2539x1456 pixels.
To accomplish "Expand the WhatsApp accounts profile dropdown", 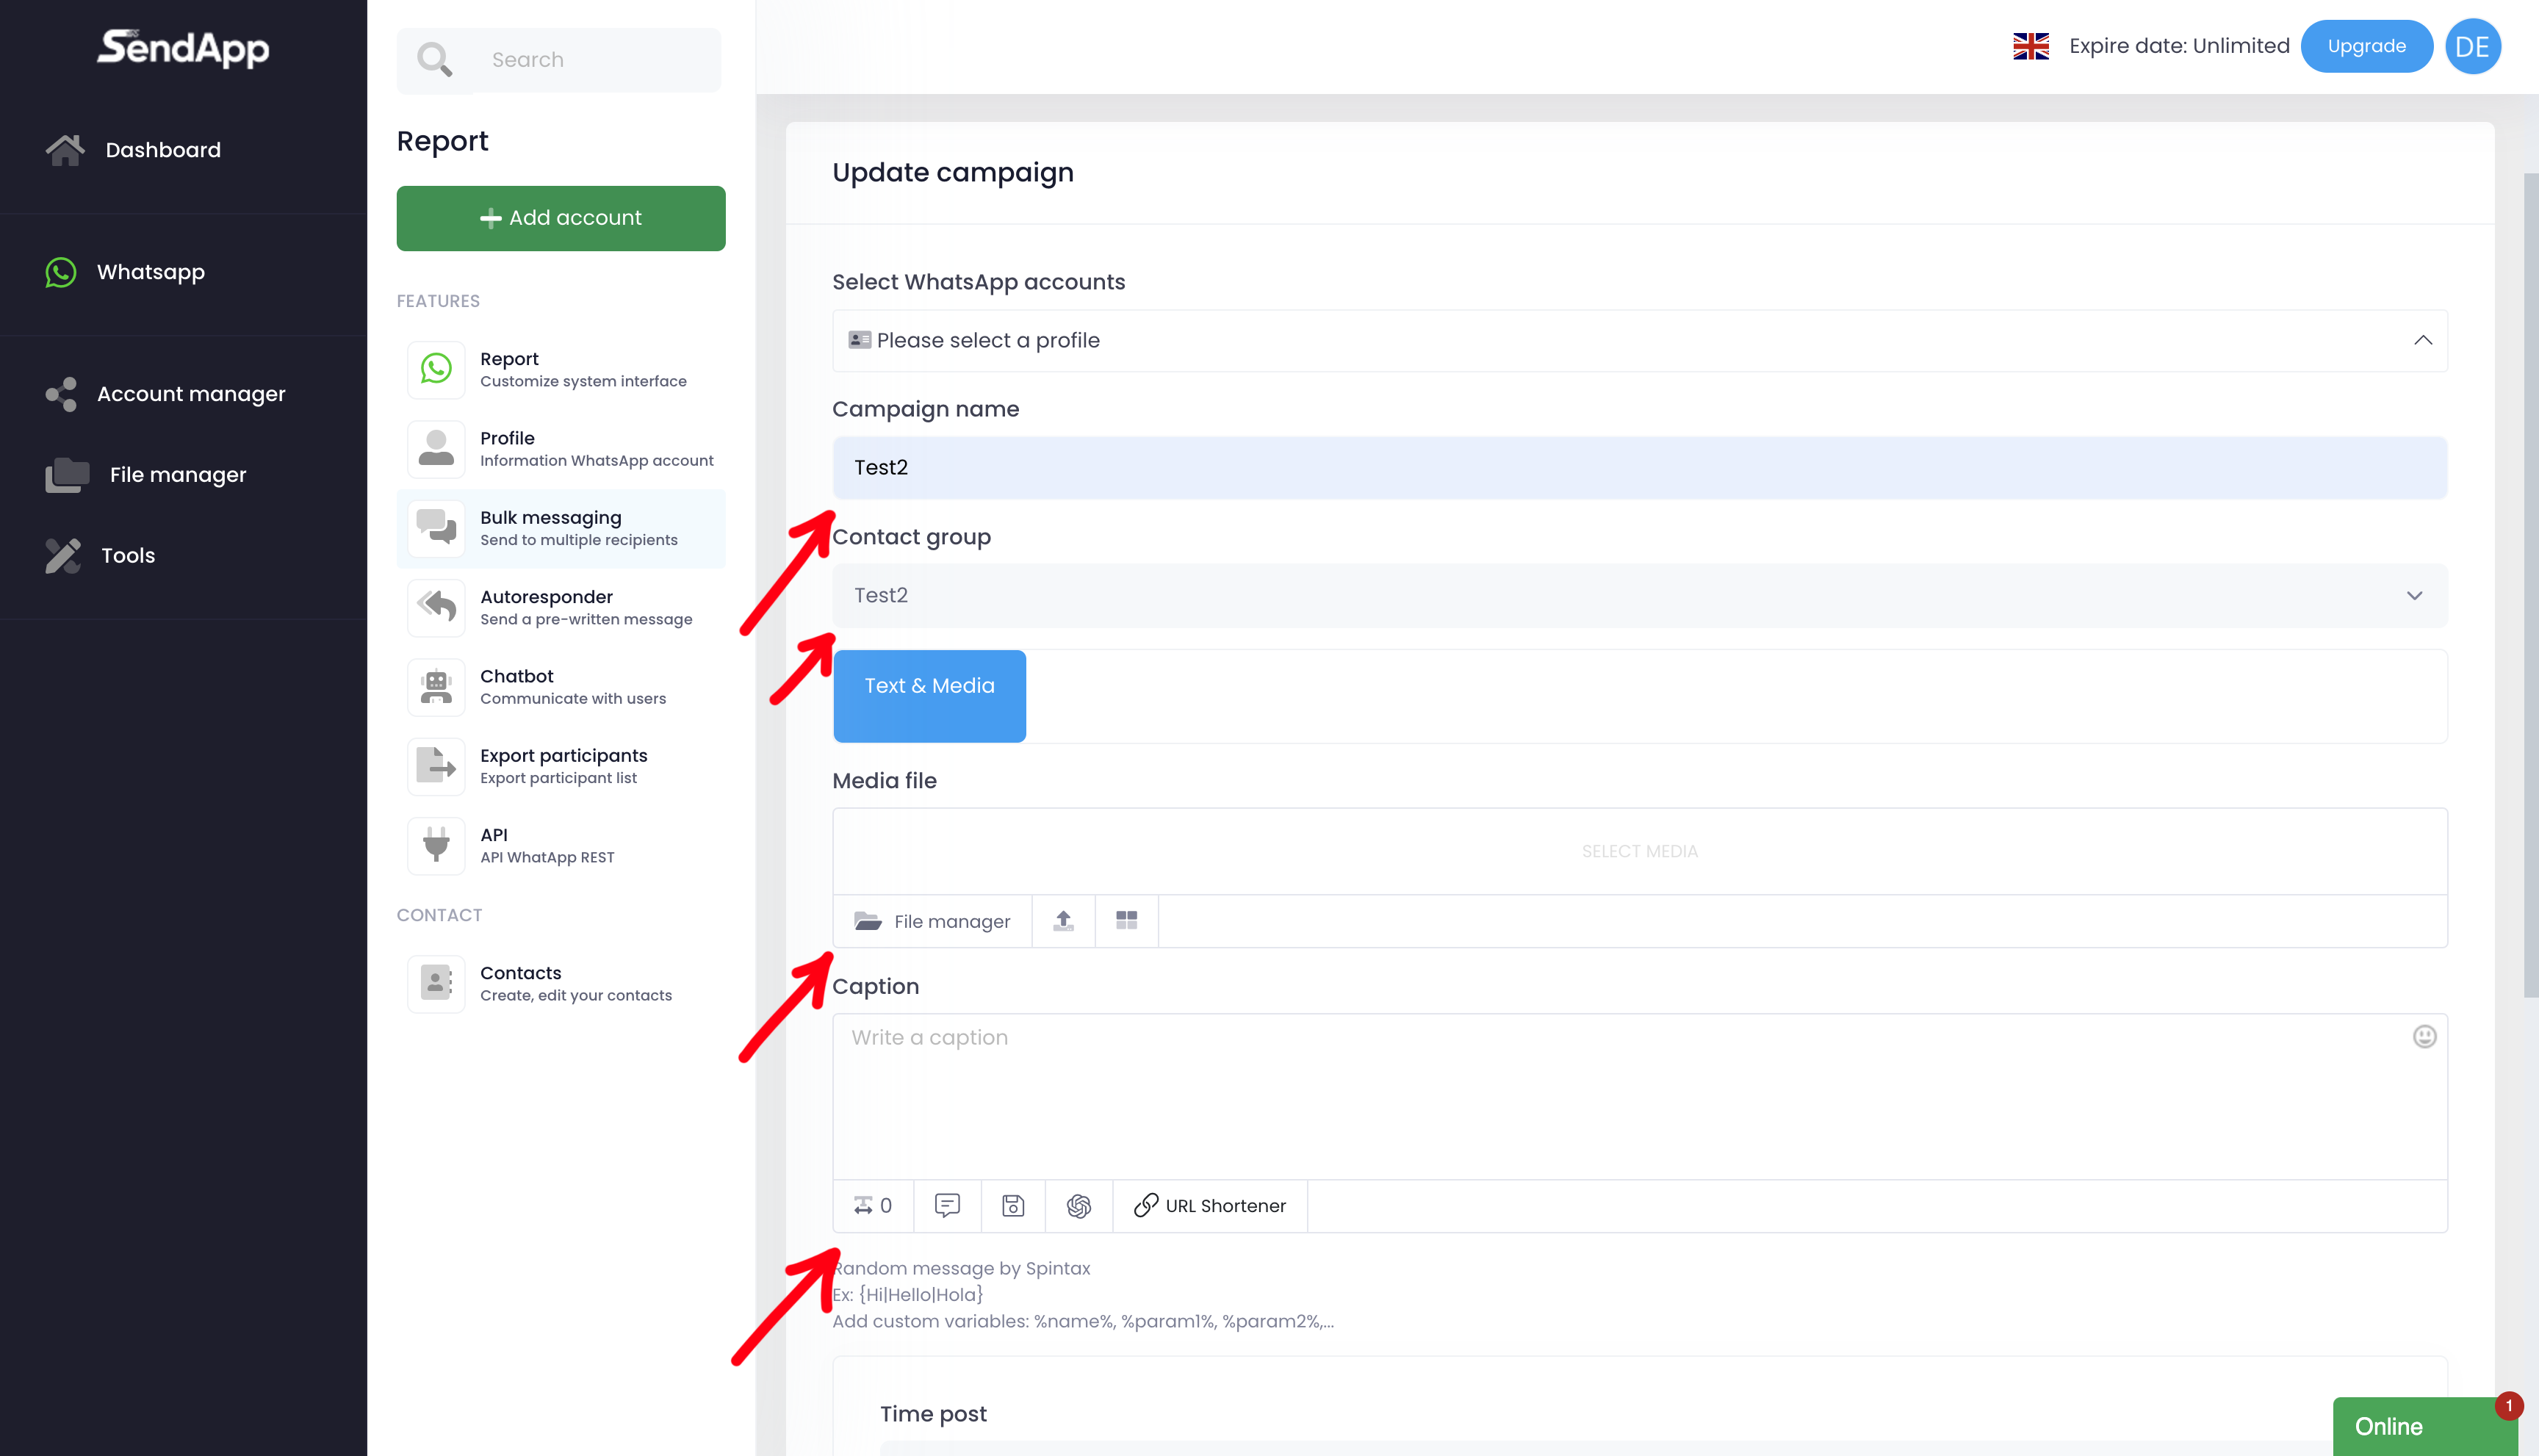I will click(1639, 341).
